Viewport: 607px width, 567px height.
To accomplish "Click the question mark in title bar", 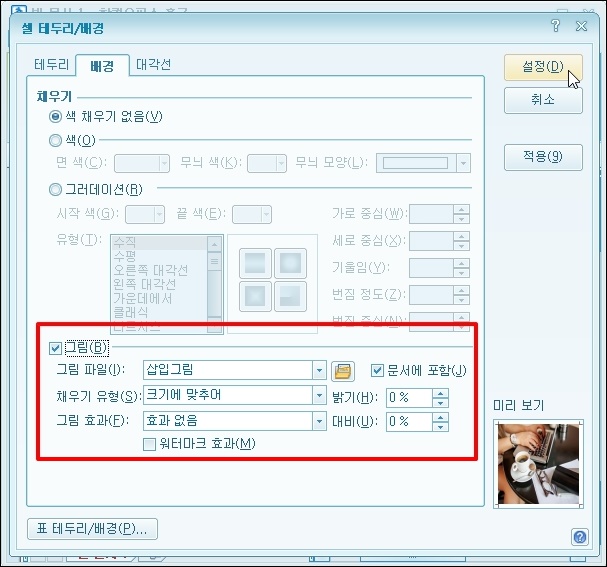I will [556, 26].
